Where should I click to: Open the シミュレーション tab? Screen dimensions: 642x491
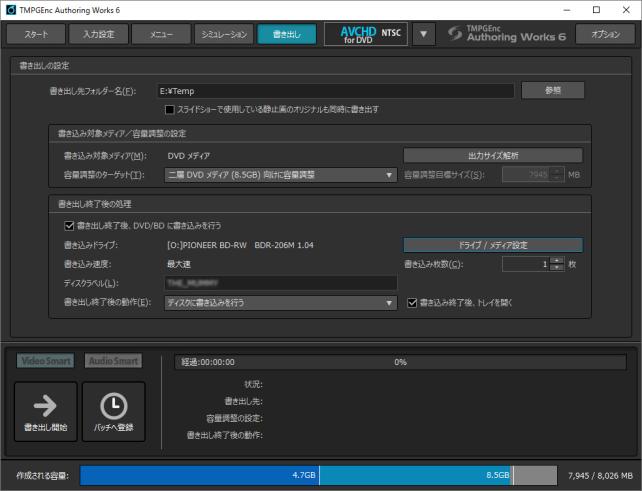[x=224, y=34]
